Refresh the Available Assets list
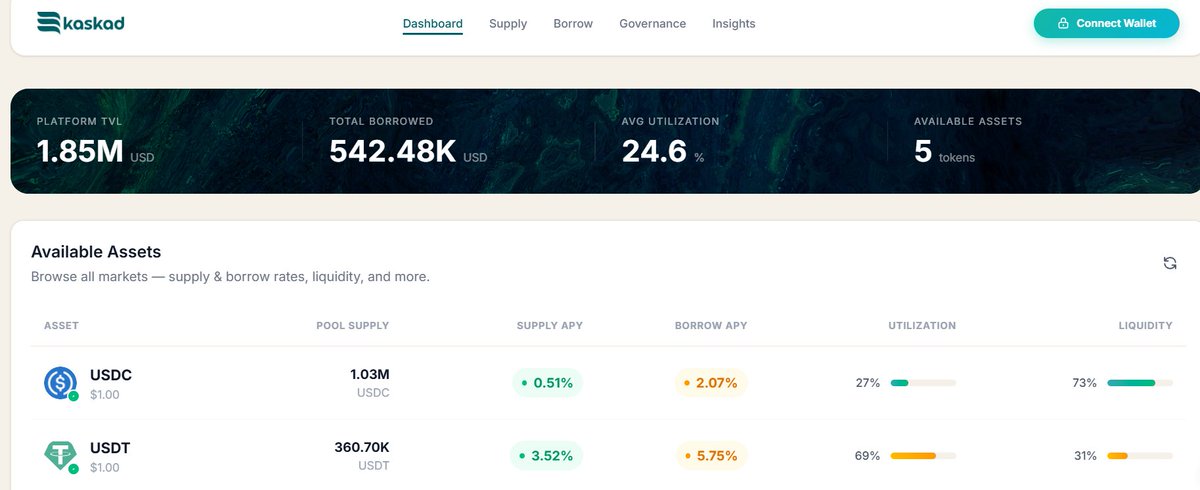1200x490 pixels. pos(1170,263)
